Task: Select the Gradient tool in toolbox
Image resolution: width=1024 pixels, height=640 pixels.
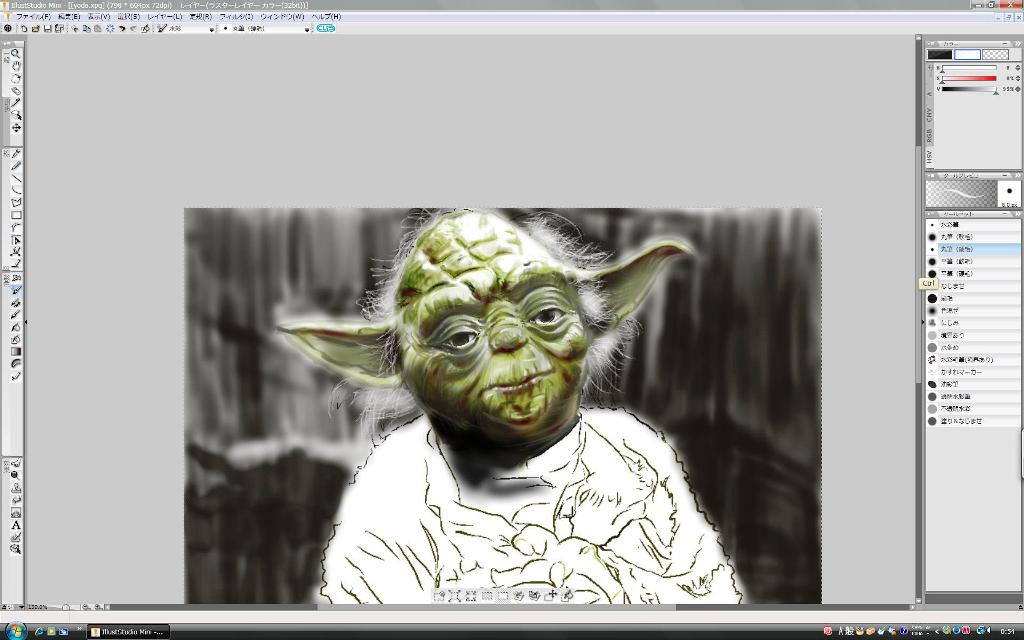Action: click(x=16, y=352)
